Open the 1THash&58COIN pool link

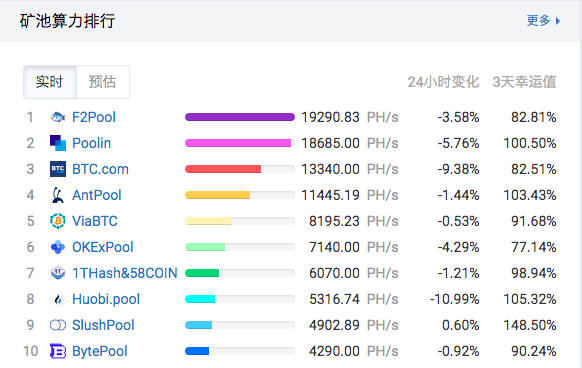[x=125, y=273]
